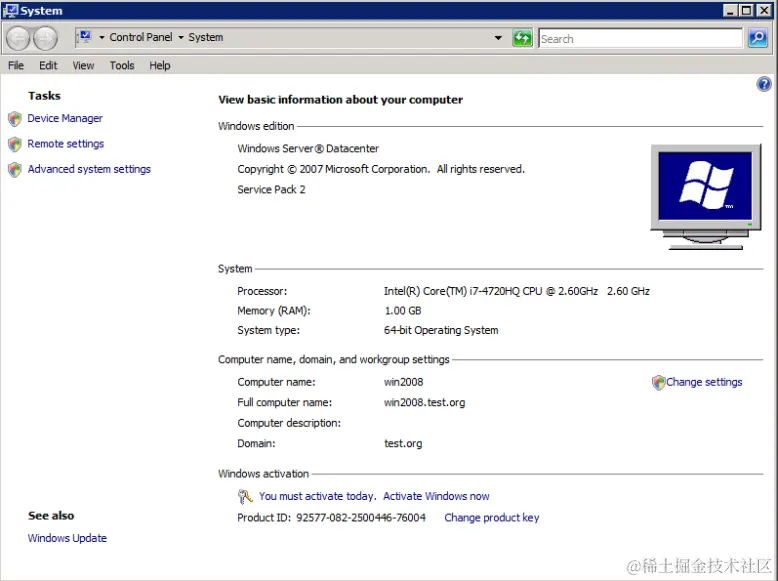The height and width of the screenshot is (581, 778).
Task: Click the green Refresh button
Action: pos(522,38)
